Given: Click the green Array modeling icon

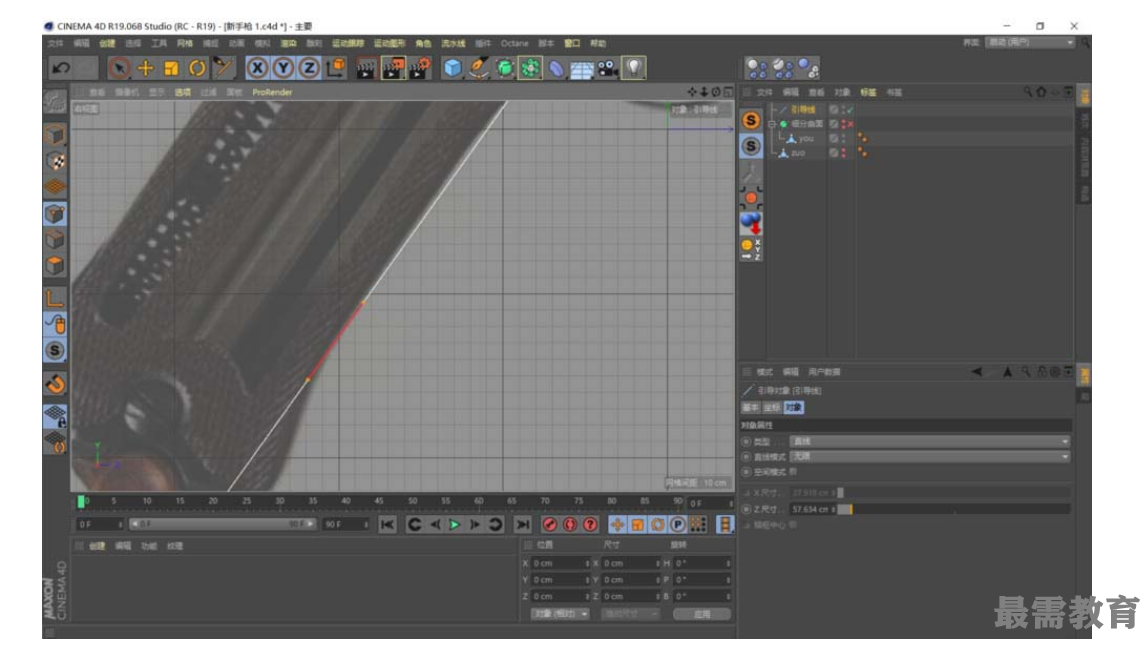Looking at the screenshot, I should 531,68.
